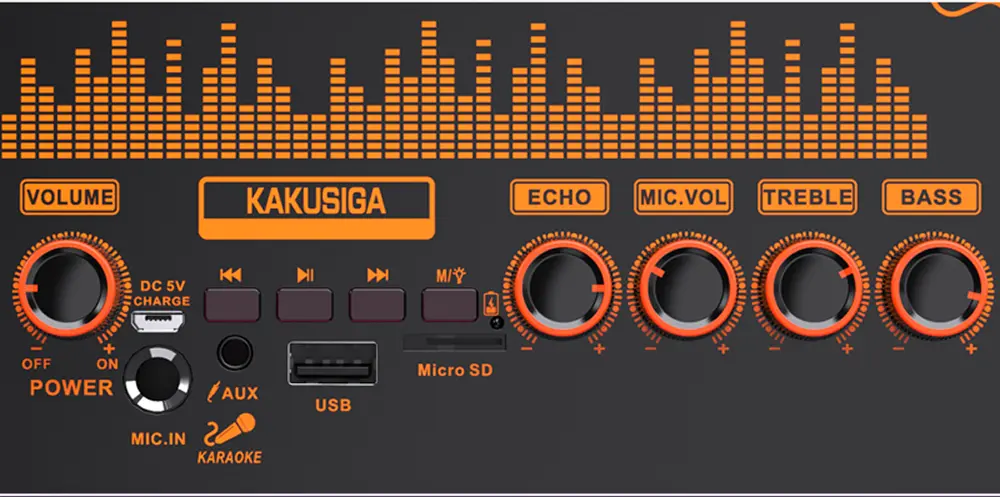This screenshot has height=497, width=1000.
Task: Click the ECHO label
Action: tap(559, 197)
